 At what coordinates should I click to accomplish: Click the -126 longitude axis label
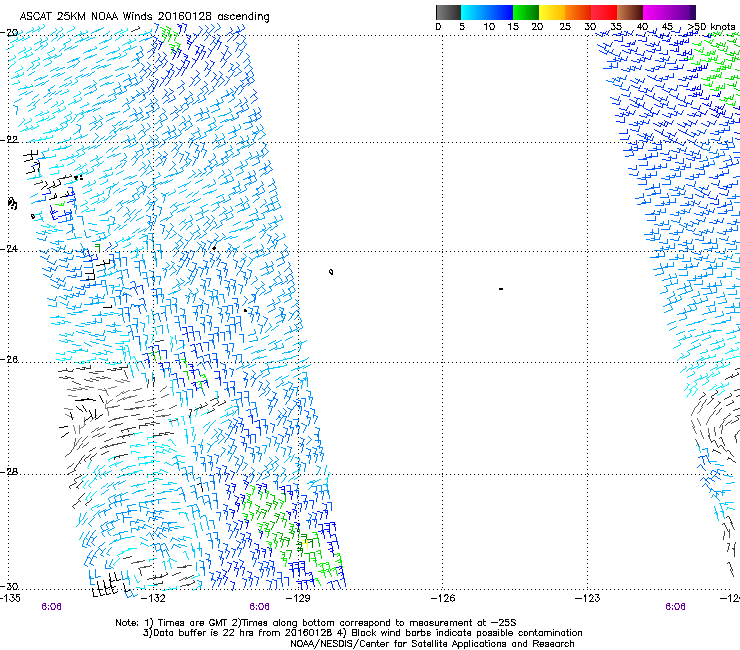(x=443, y=598)
